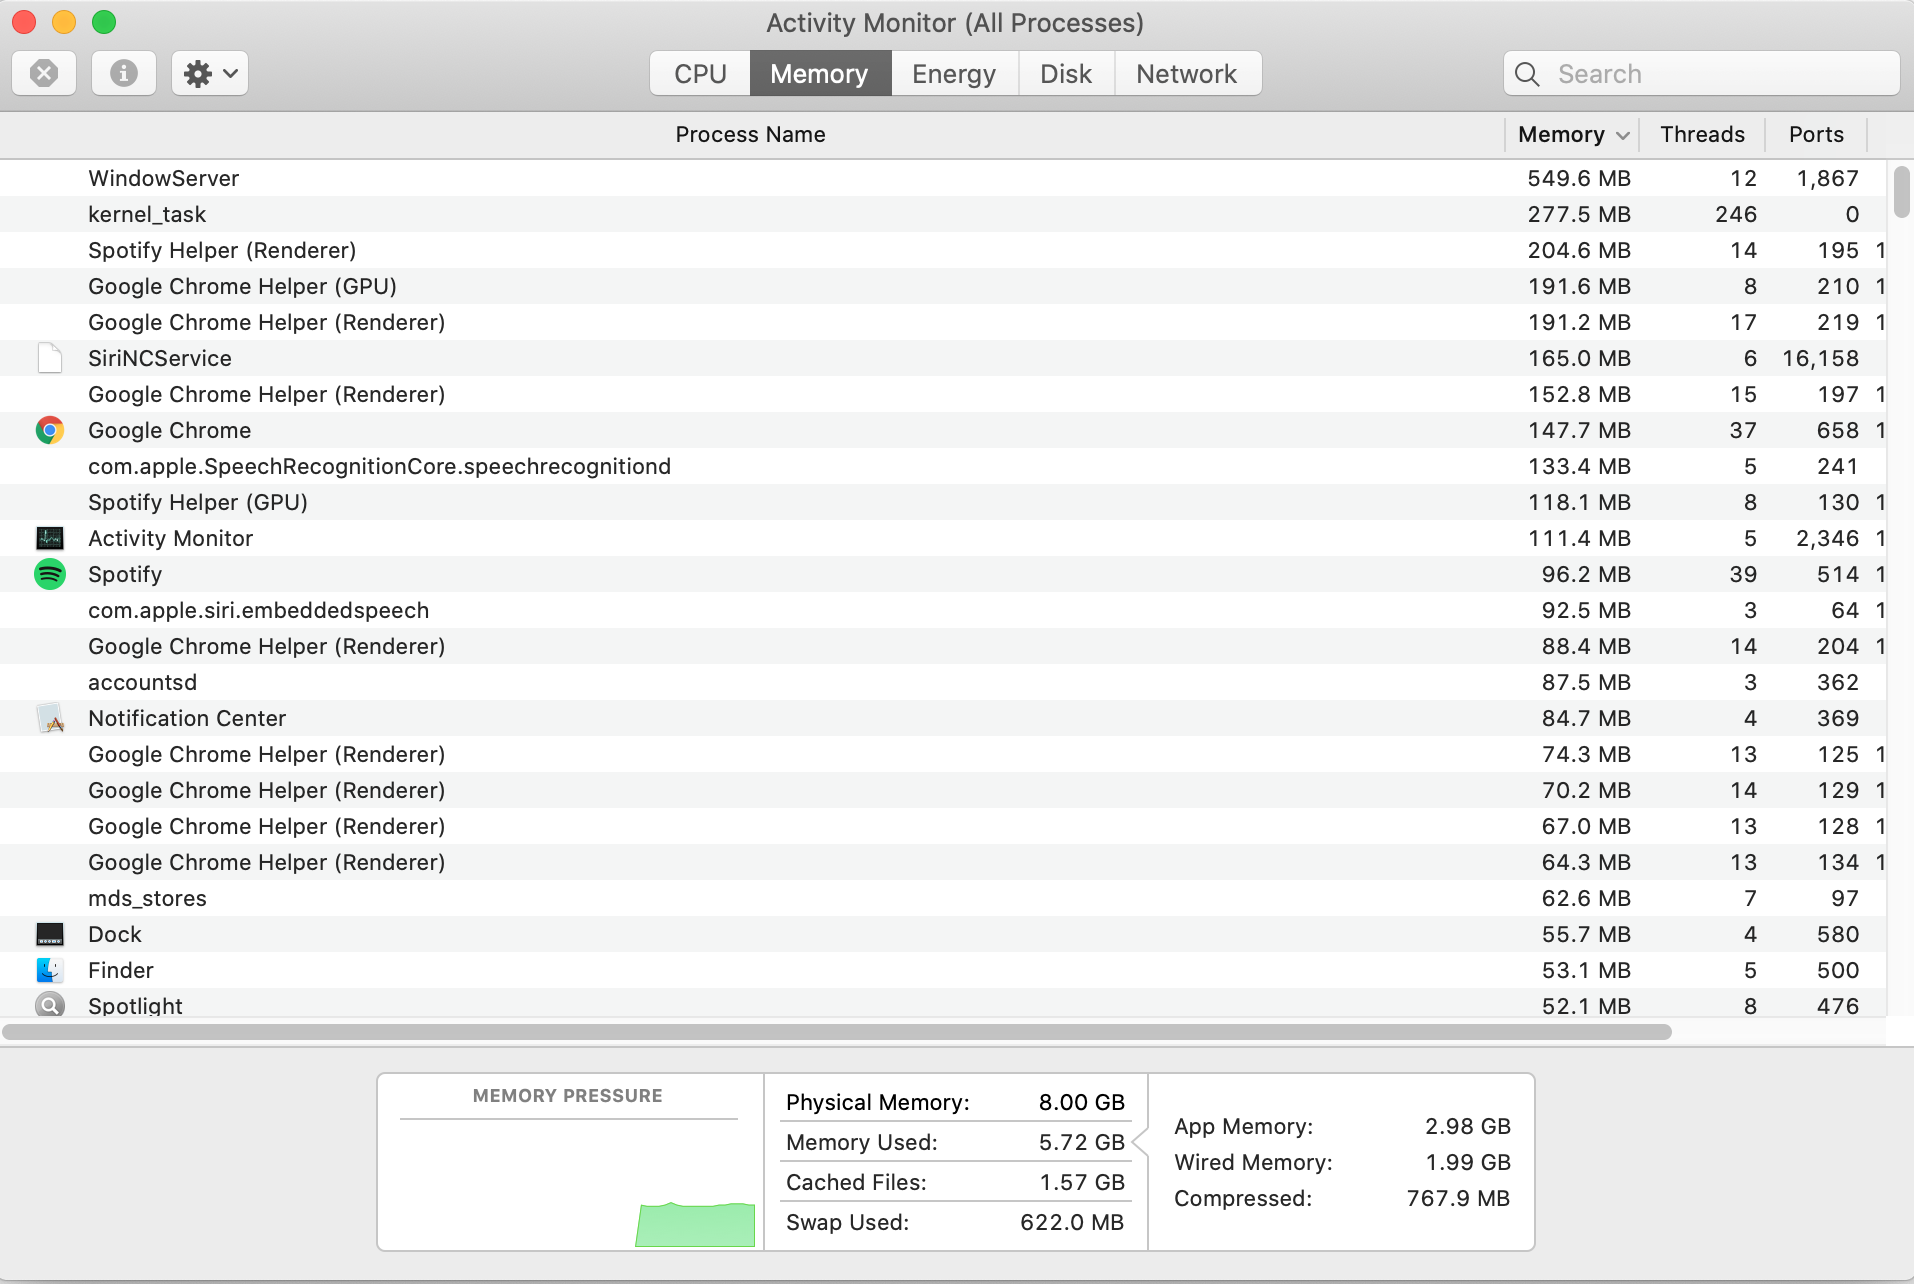Click the Google Chrome app icon
This screenshot has width=1914, height=1284.
click(x=50, y=430)
